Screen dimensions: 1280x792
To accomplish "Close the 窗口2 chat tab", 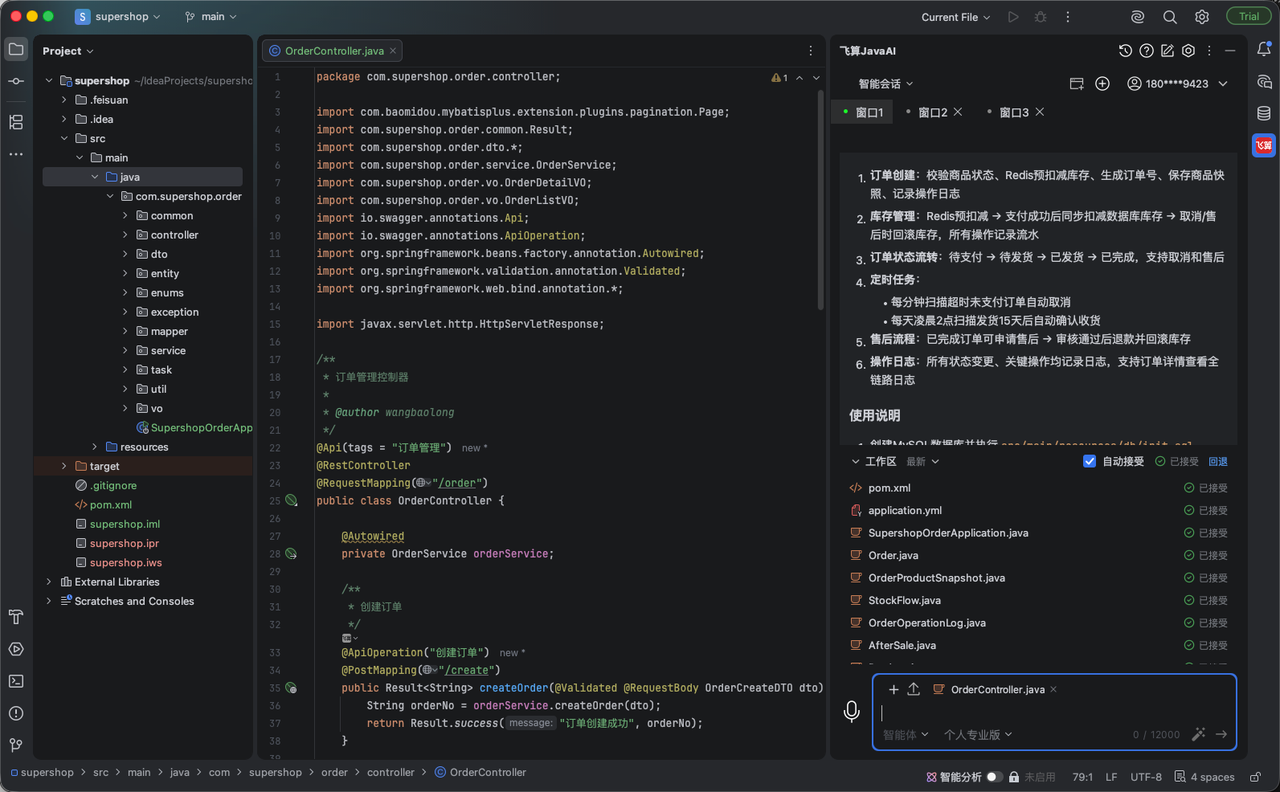I will pos(958,112).
